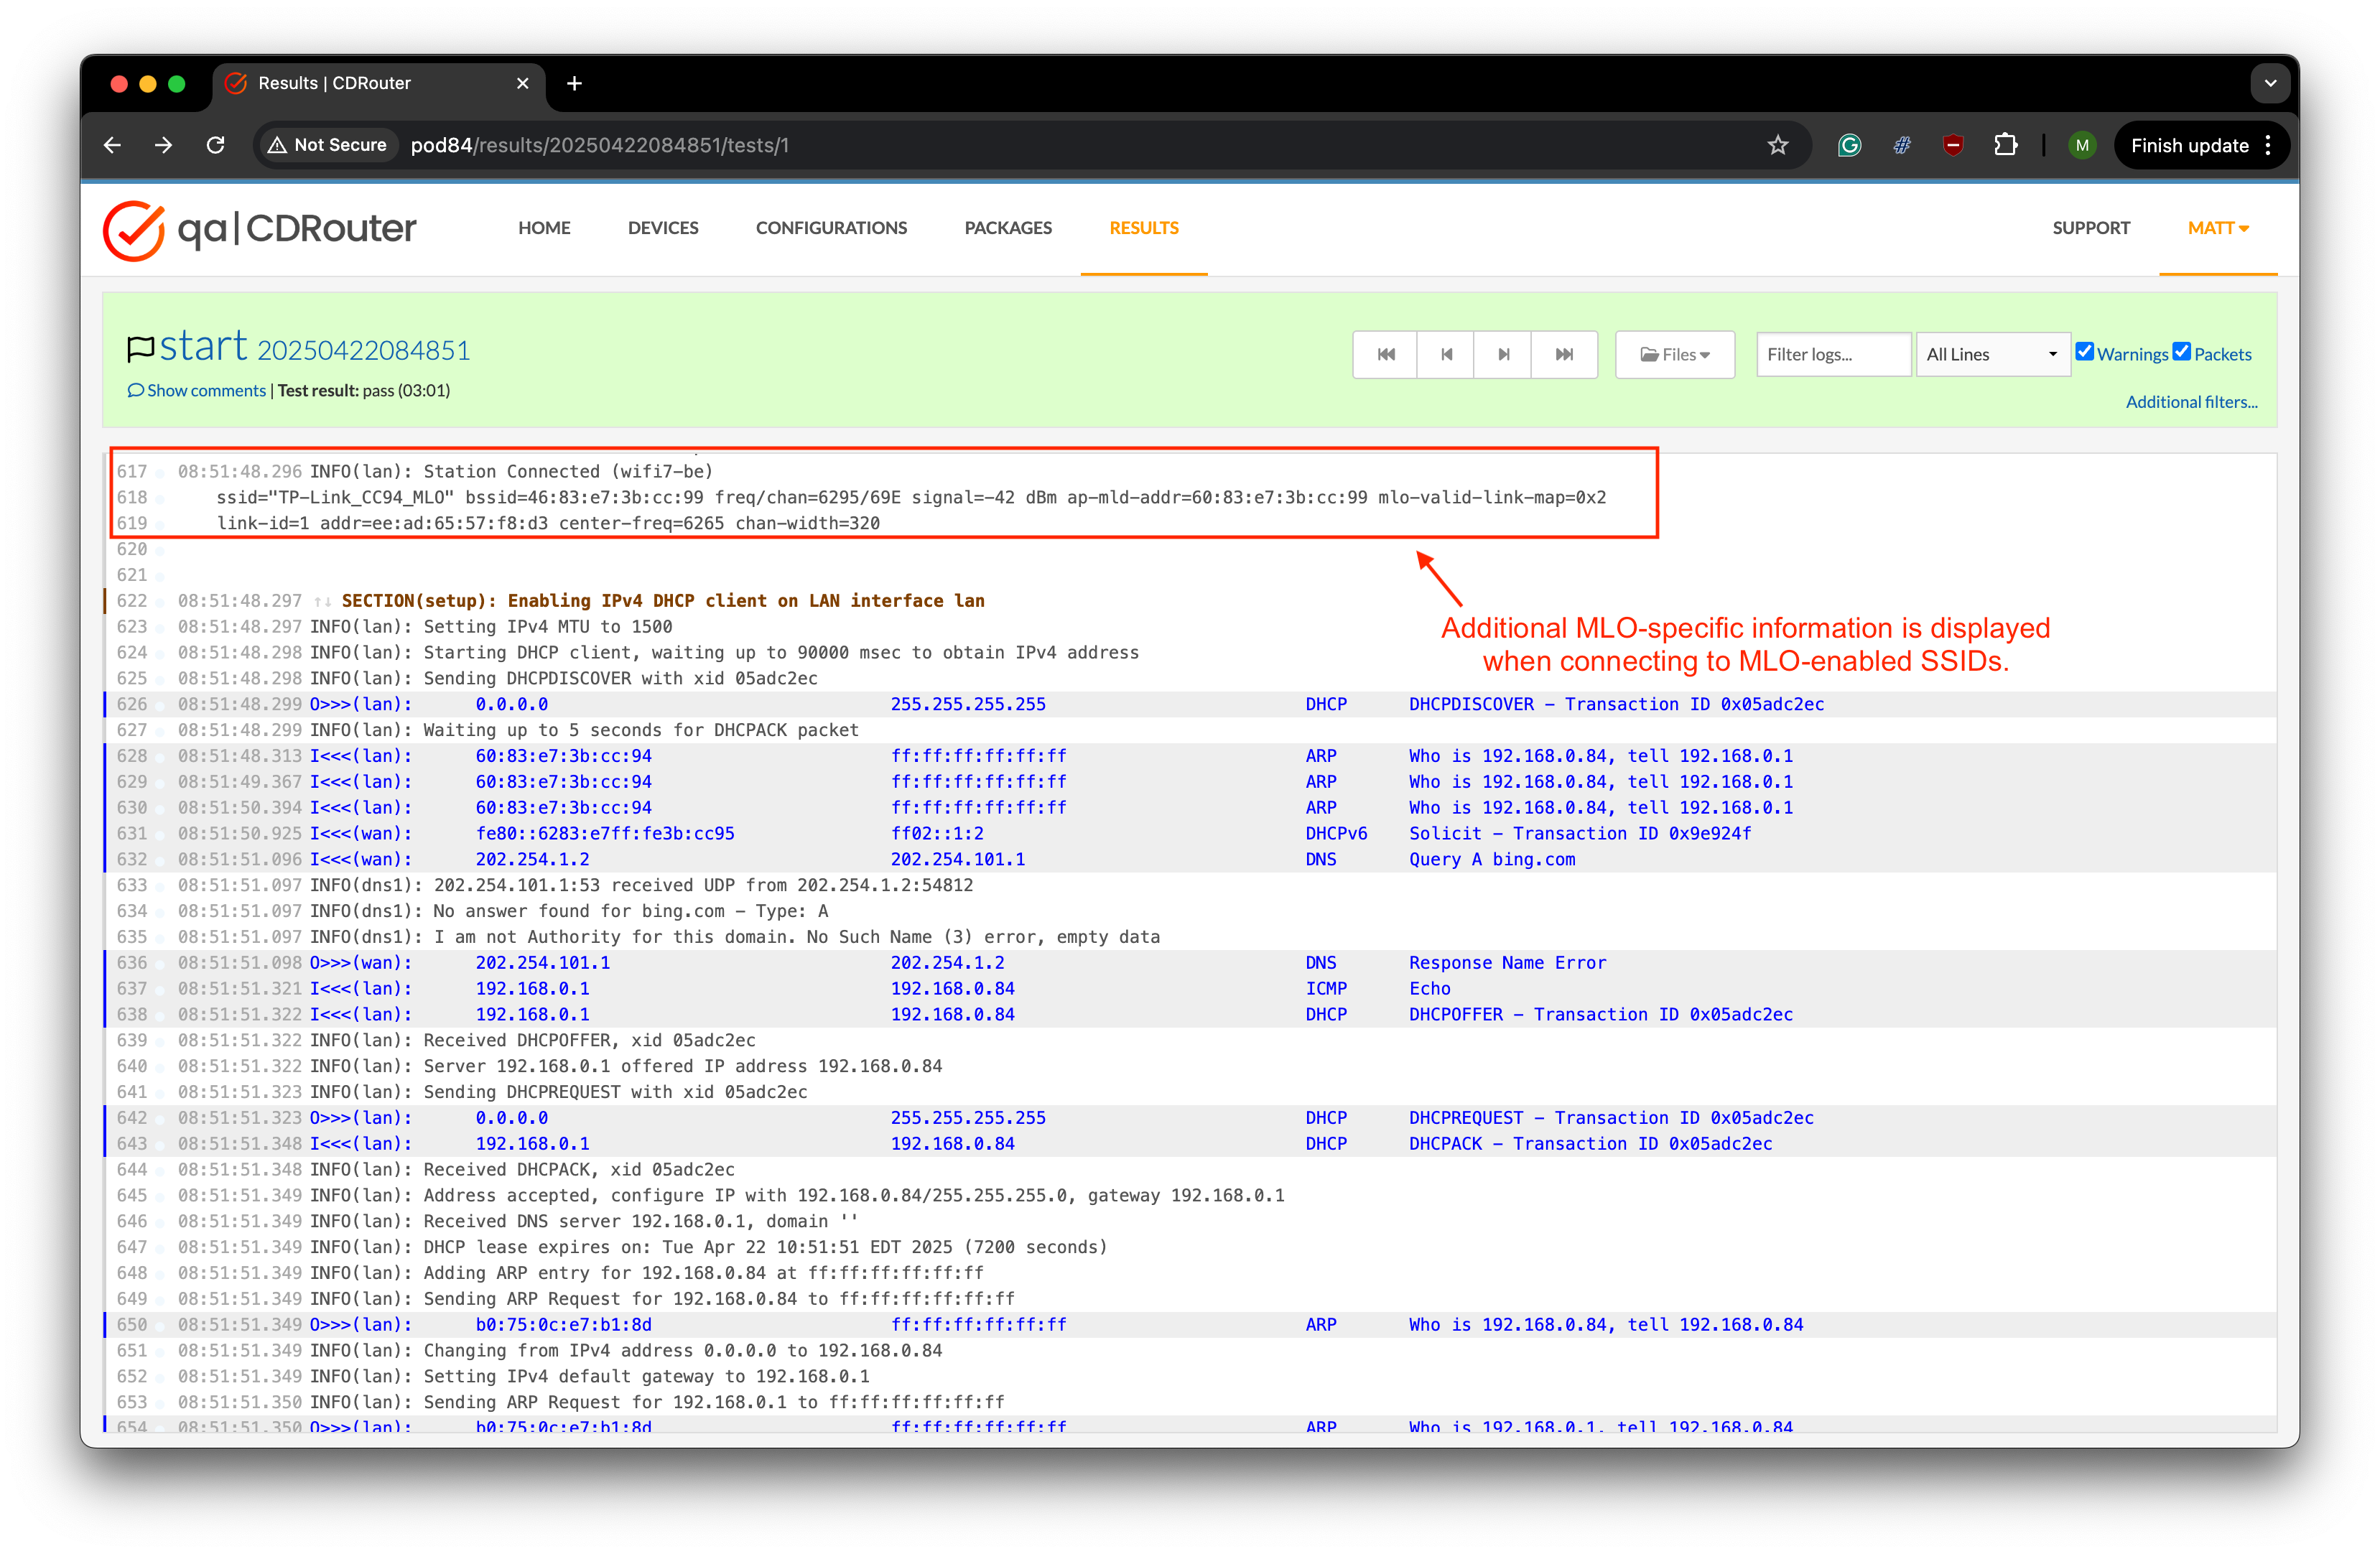Image resolution: width=2380 pixels, height=1554 pixels.
Task: Select the DNS Query A bing.com packet
Action: [x=1190, y=859]
